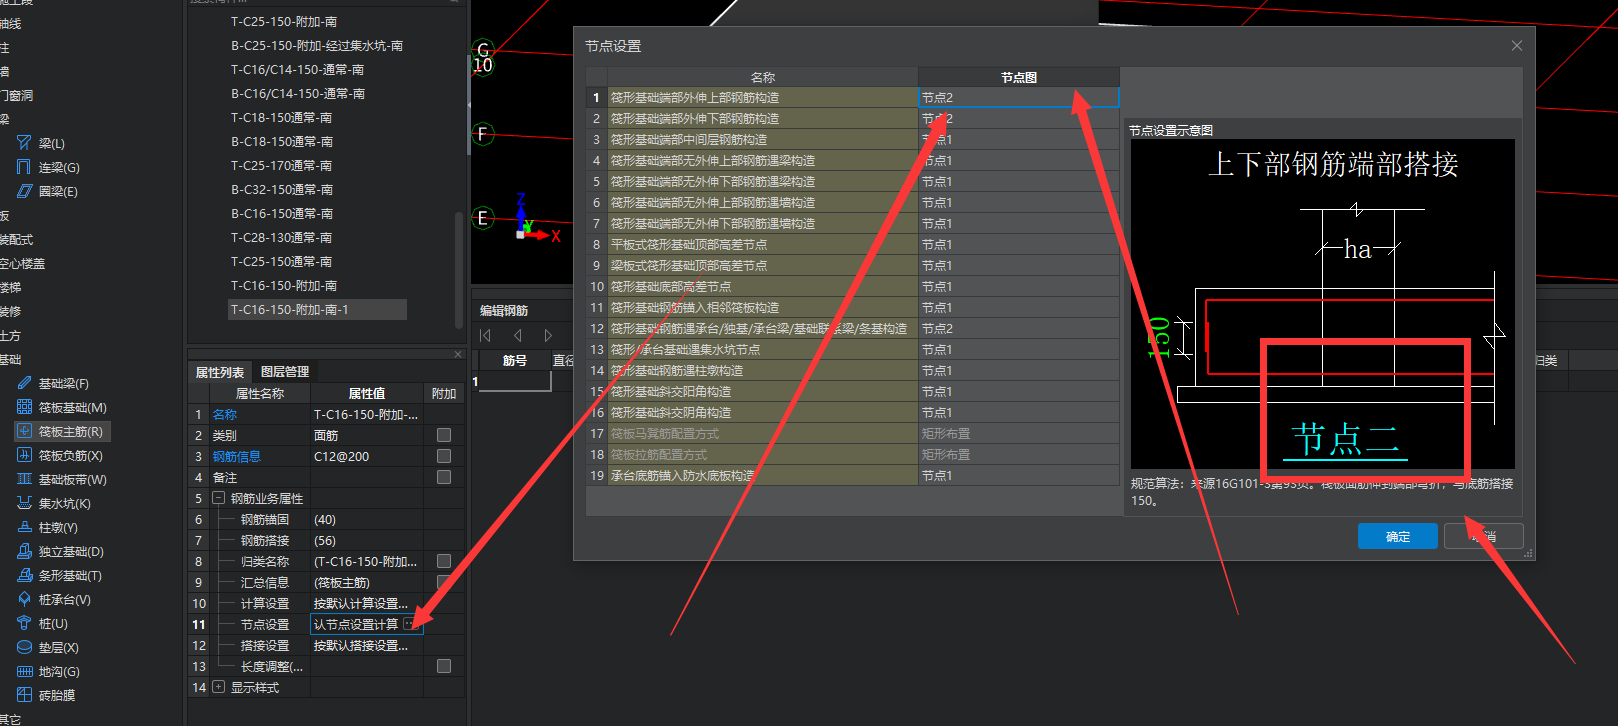Go to previous rebar record arrow
The image size is (1618, 726).
point(517,336)
